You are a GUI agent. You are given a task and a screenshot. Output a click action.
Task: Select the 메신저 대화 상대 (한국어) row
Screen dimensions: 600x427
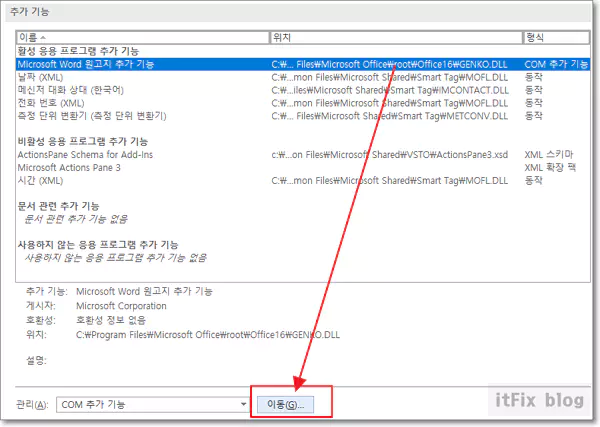tap(303, 90)
